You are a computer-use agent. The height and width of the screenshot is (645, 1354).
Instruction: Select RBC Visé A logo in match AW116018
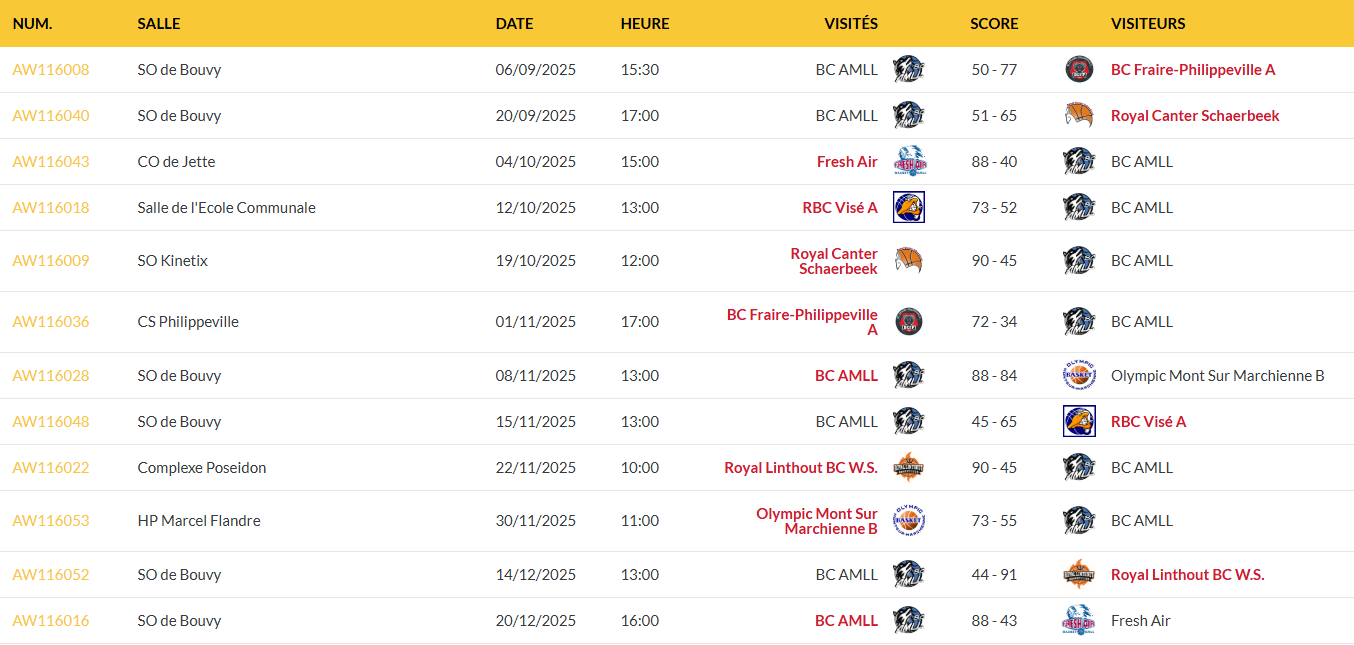(x=909, y=208)
